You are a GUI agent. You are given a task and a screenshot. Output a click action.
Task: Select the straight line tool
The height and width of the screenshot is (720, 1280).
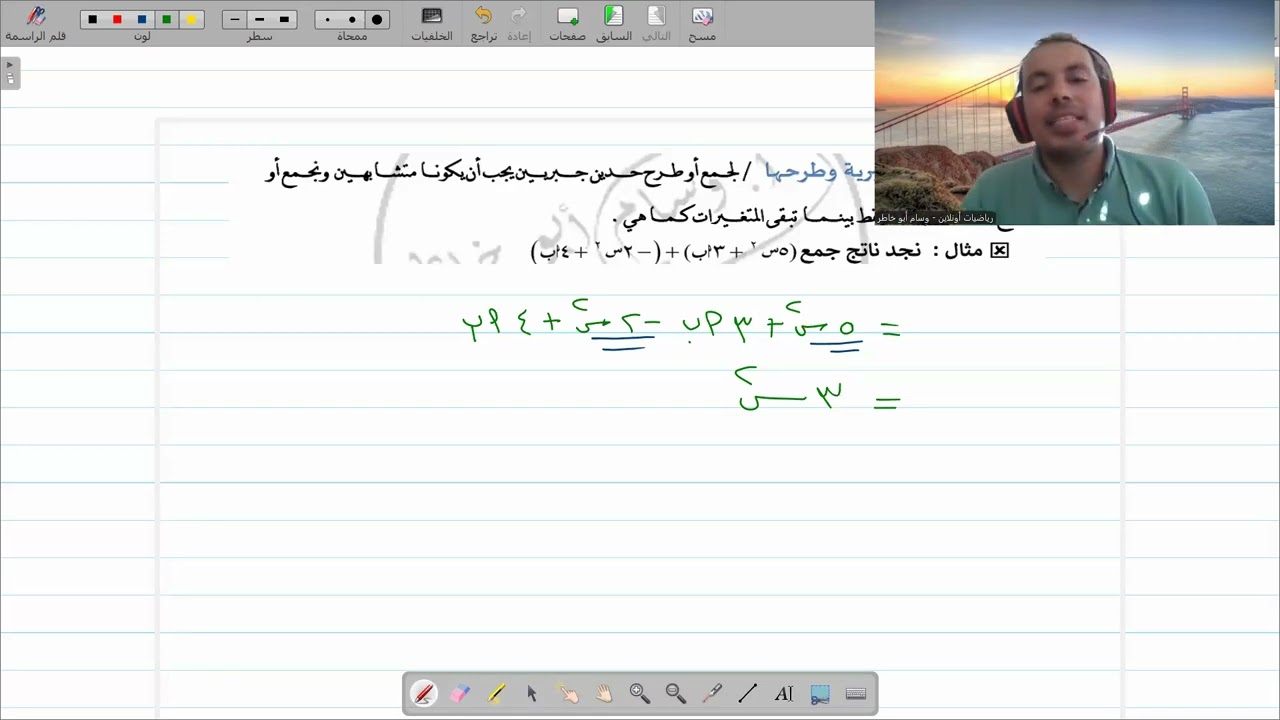click(748, 693)
